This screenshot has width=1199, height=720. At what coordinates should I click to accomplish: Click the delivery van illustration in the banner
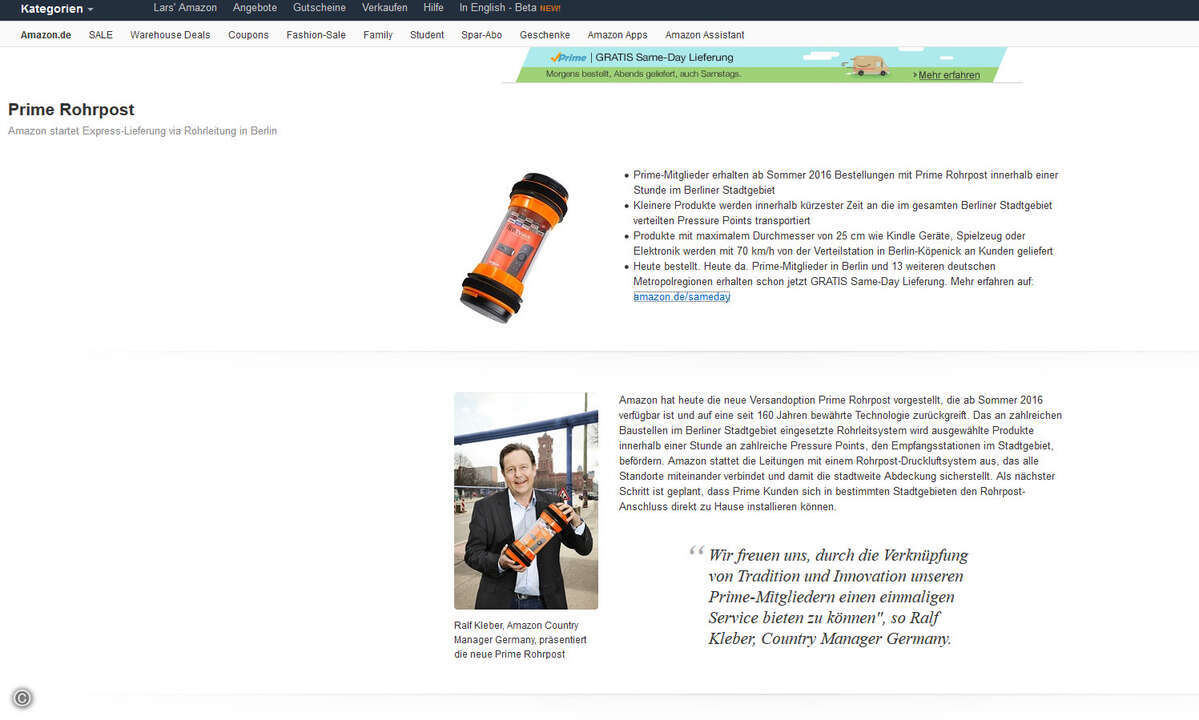click(x=866, y=66)
